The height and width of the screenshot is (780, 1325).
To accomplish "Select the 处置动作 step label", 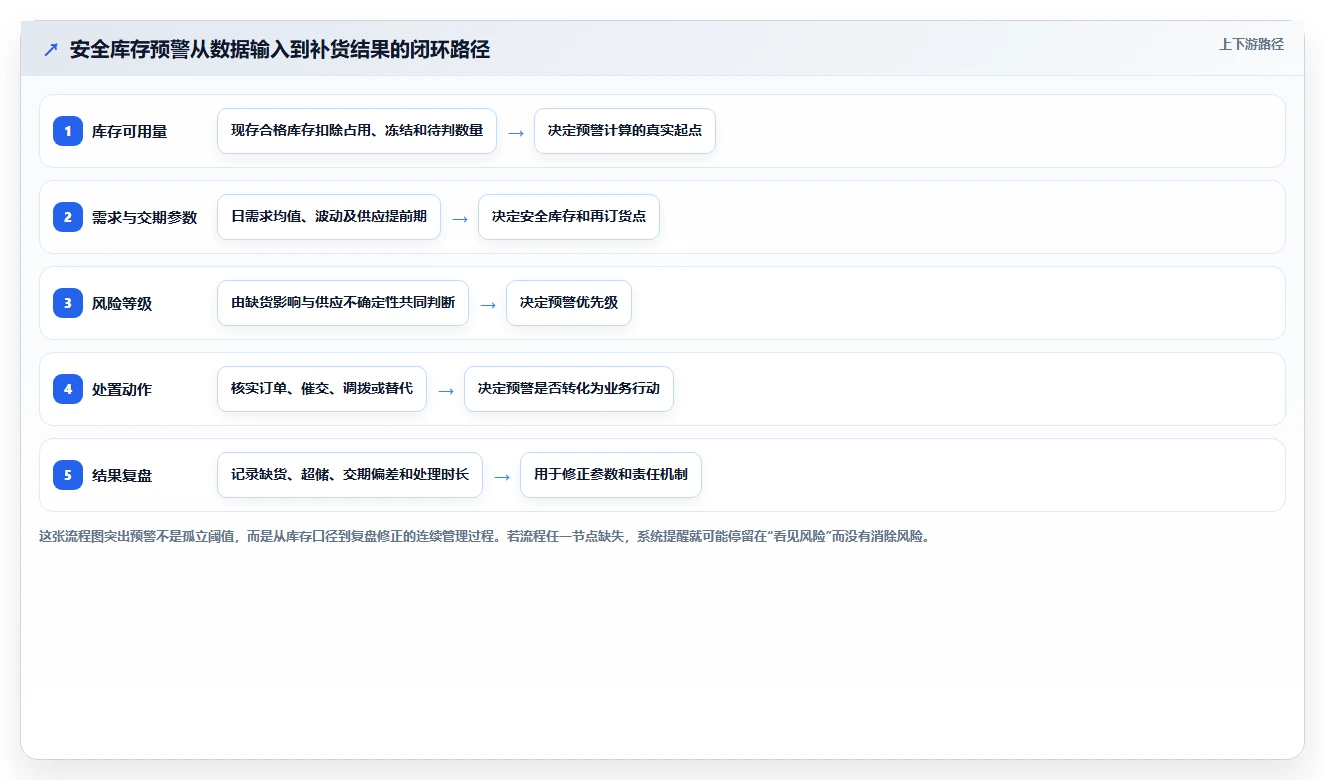I will tap(122, 389).
